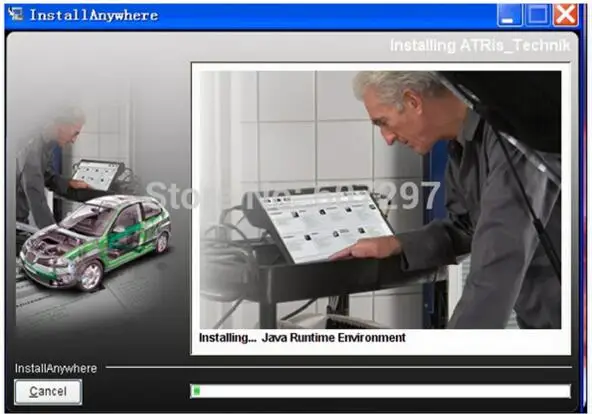Close the InstallAnywhere installer window
592x414 pixels.
[x=566, y=15]
